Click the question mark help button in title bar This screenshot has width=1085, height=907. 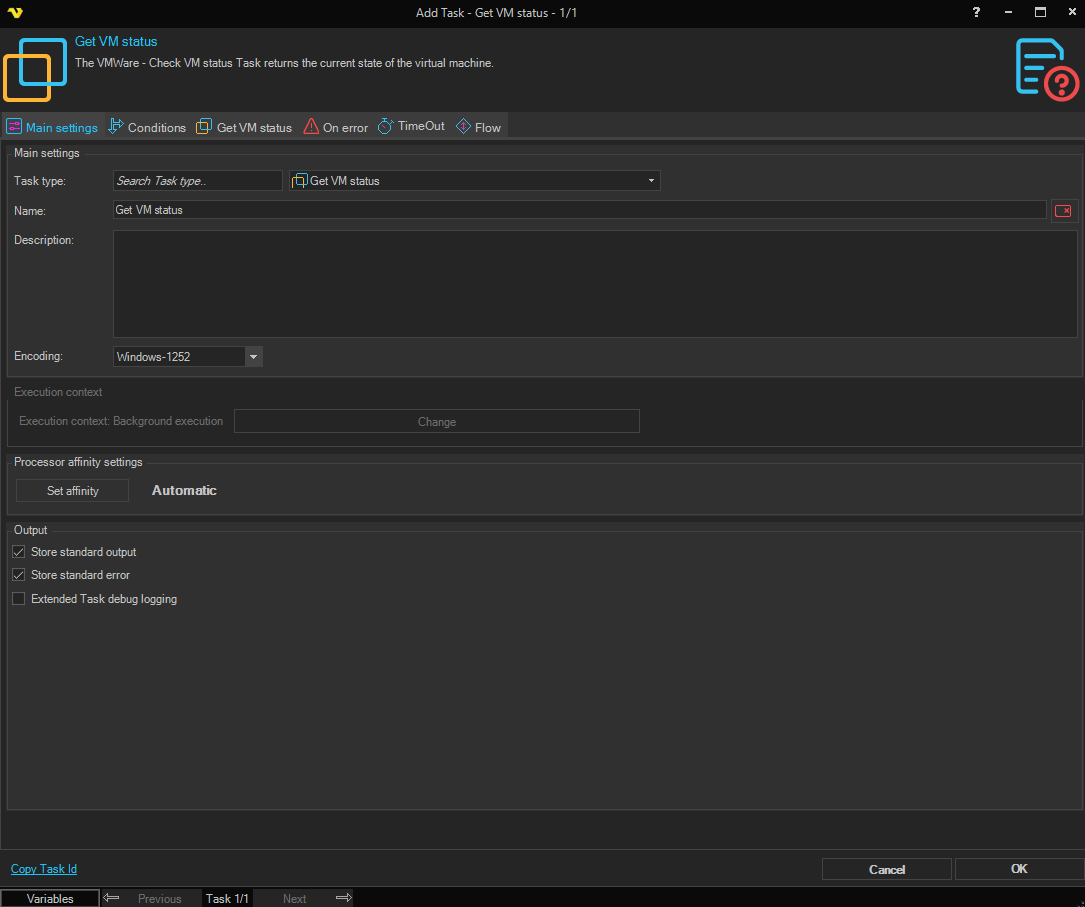976,13
